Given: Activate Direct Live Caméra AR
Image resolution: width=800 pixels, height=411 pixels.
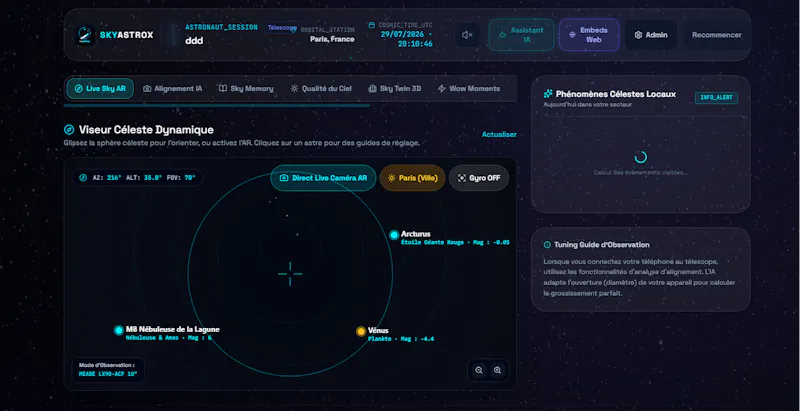Looking at the screenshot, I should (323, 178).
